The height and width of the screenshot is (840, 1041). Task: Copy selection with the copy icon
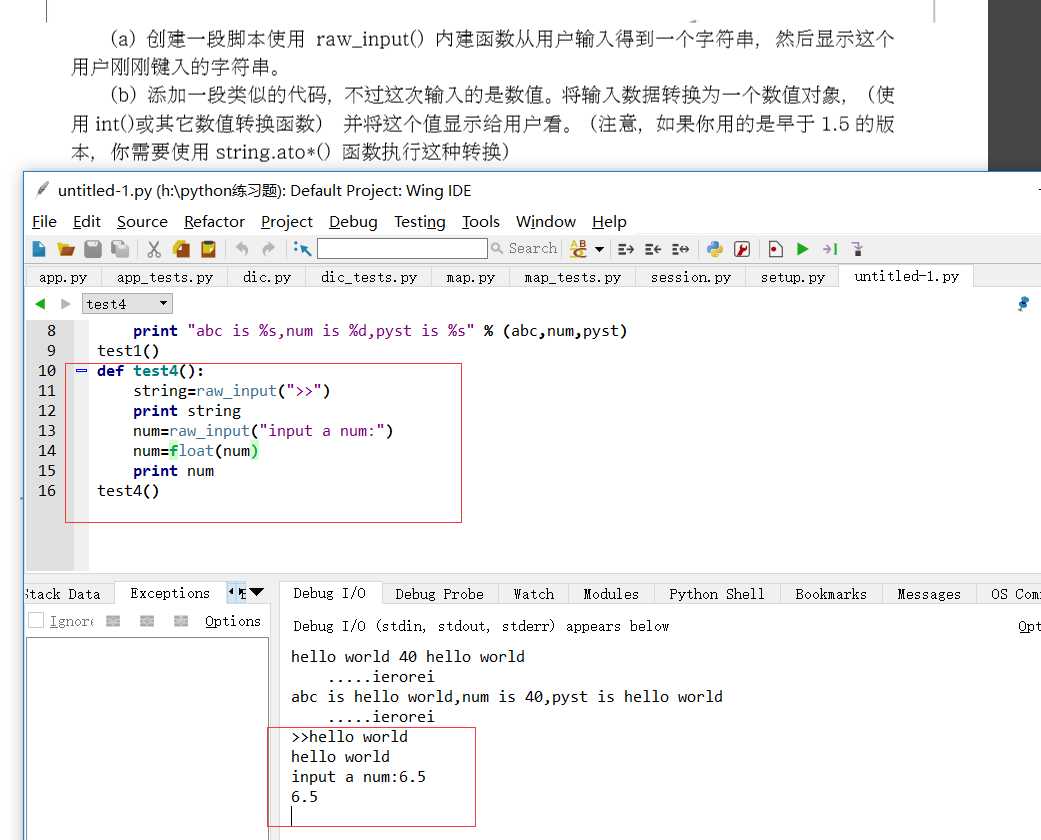point(181,249)
